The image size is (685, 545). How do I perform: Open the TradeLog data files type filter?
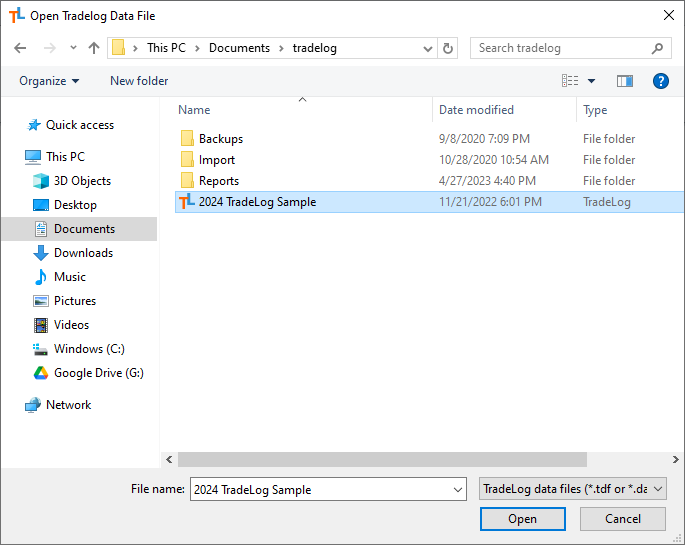click(x=573, y=489)
